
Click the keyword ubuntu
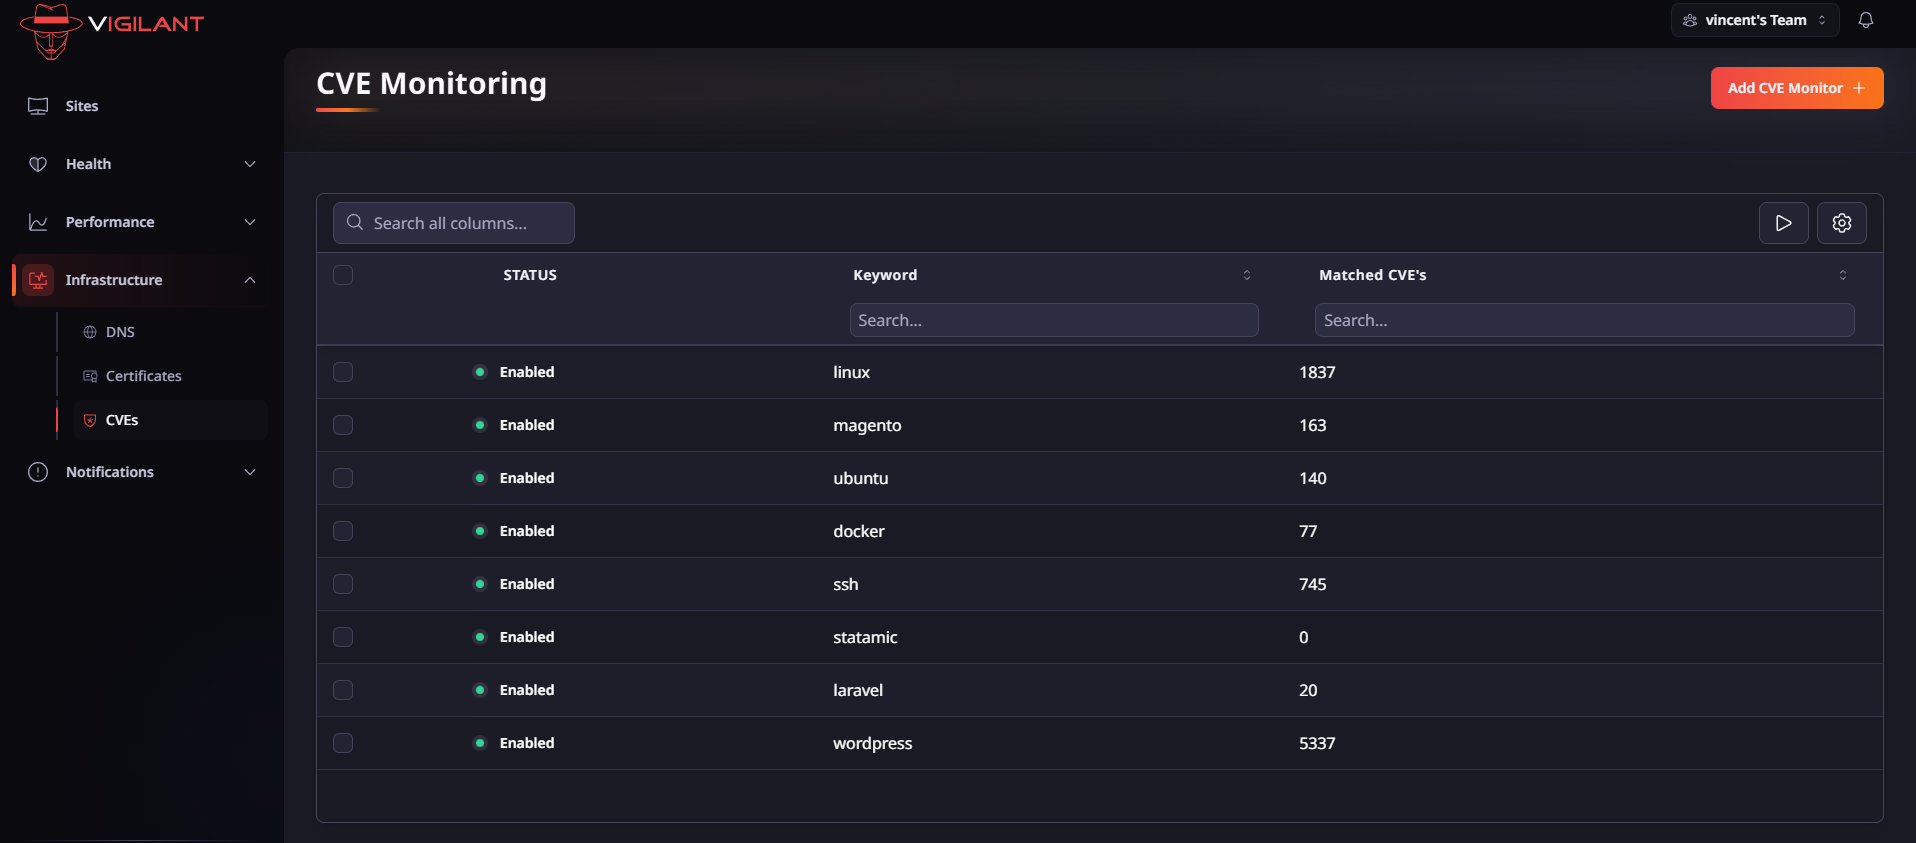tap(861, 478)
